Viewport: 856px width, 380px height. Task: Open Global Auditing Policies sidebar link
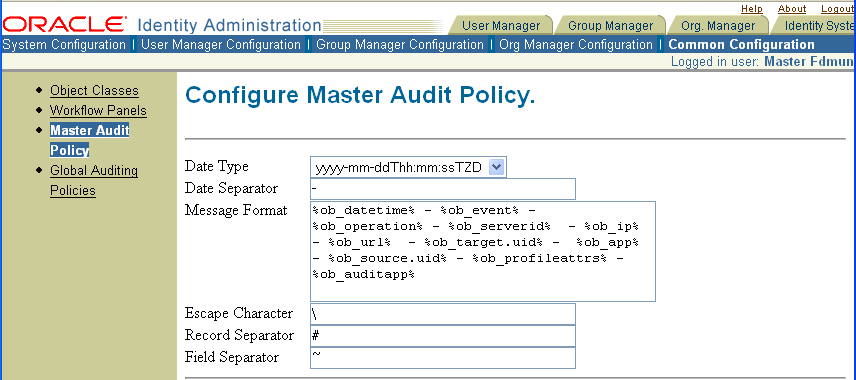[94, 180]
